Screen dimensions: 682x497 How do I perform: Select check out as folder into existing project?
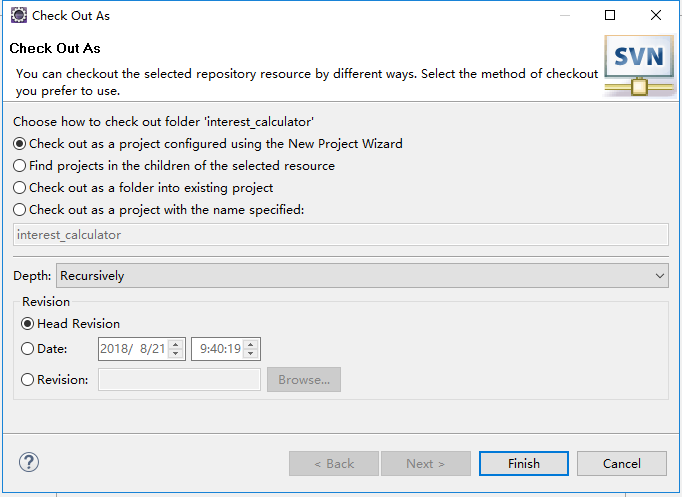(20, 188)
